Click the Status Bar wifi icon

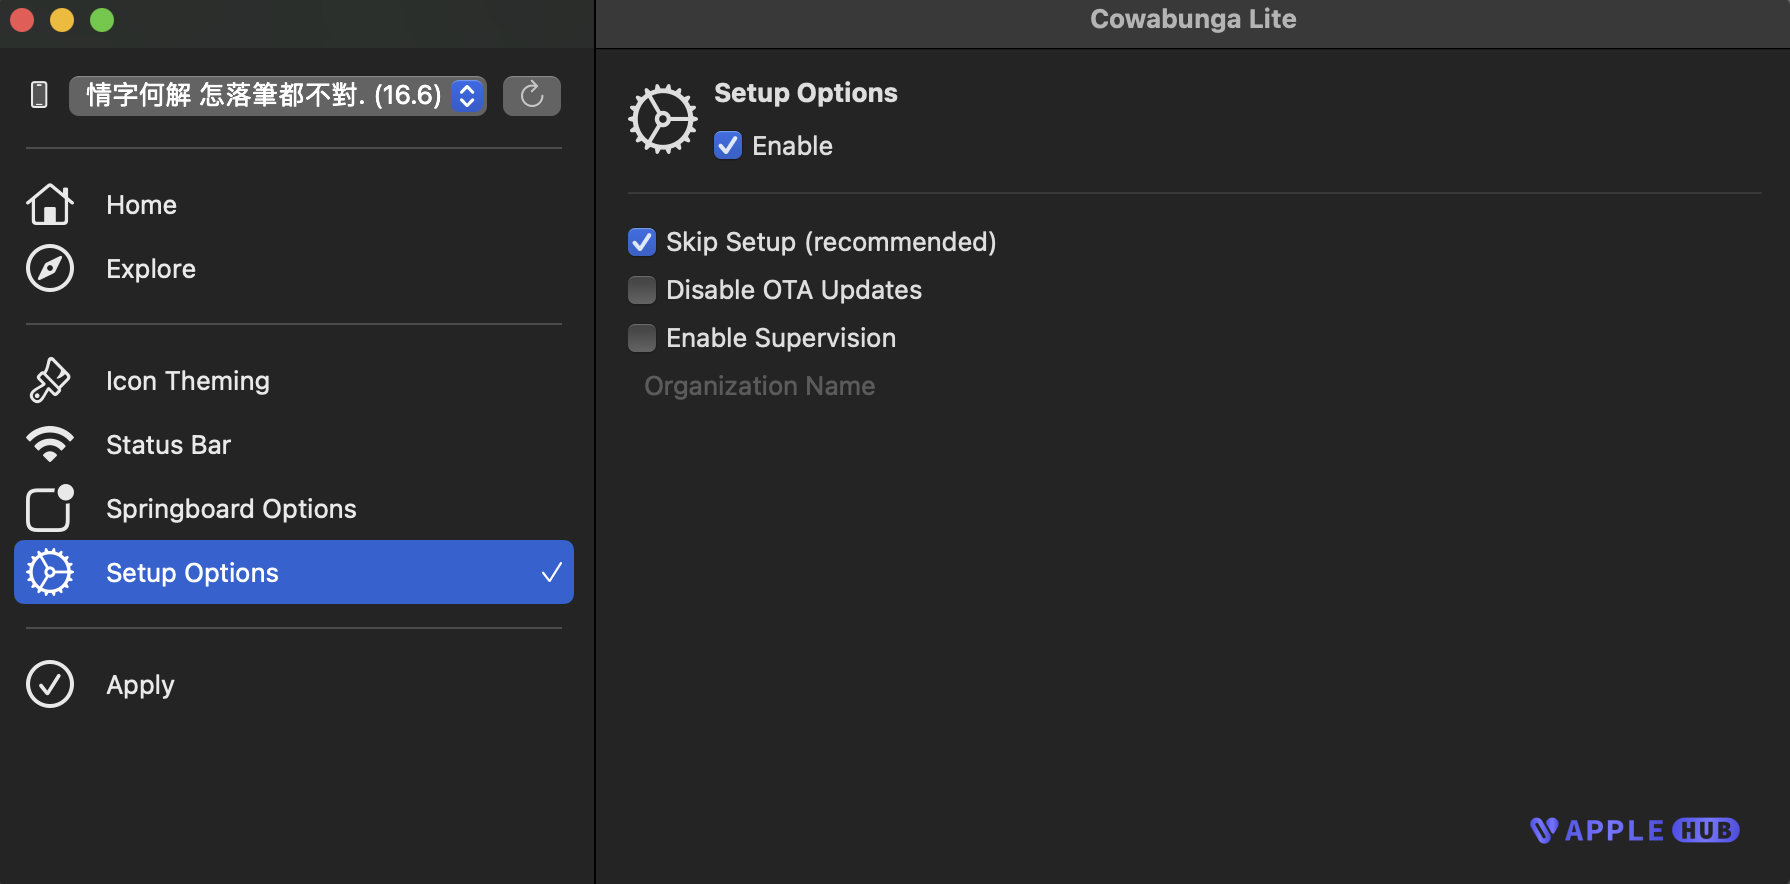pyautogui.click(x=49, y=444)
